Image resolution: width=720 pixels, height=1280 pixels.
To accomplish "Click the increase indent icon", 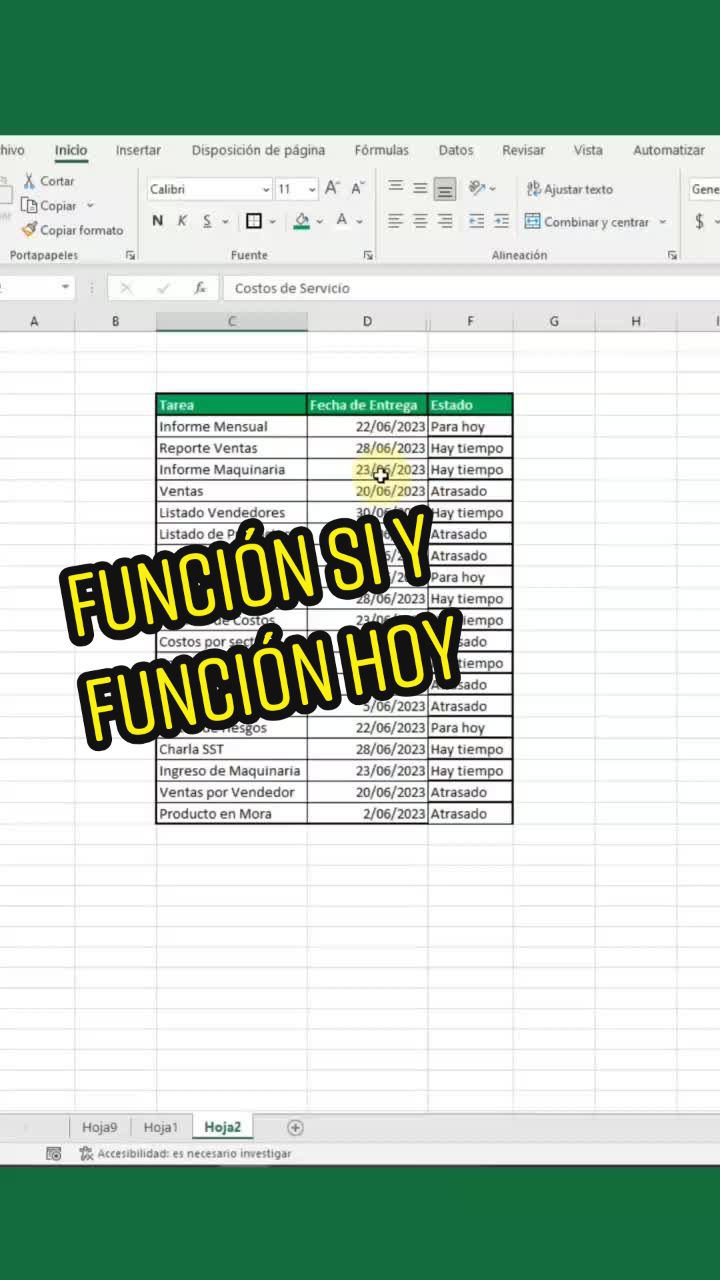I will point(501,221).
